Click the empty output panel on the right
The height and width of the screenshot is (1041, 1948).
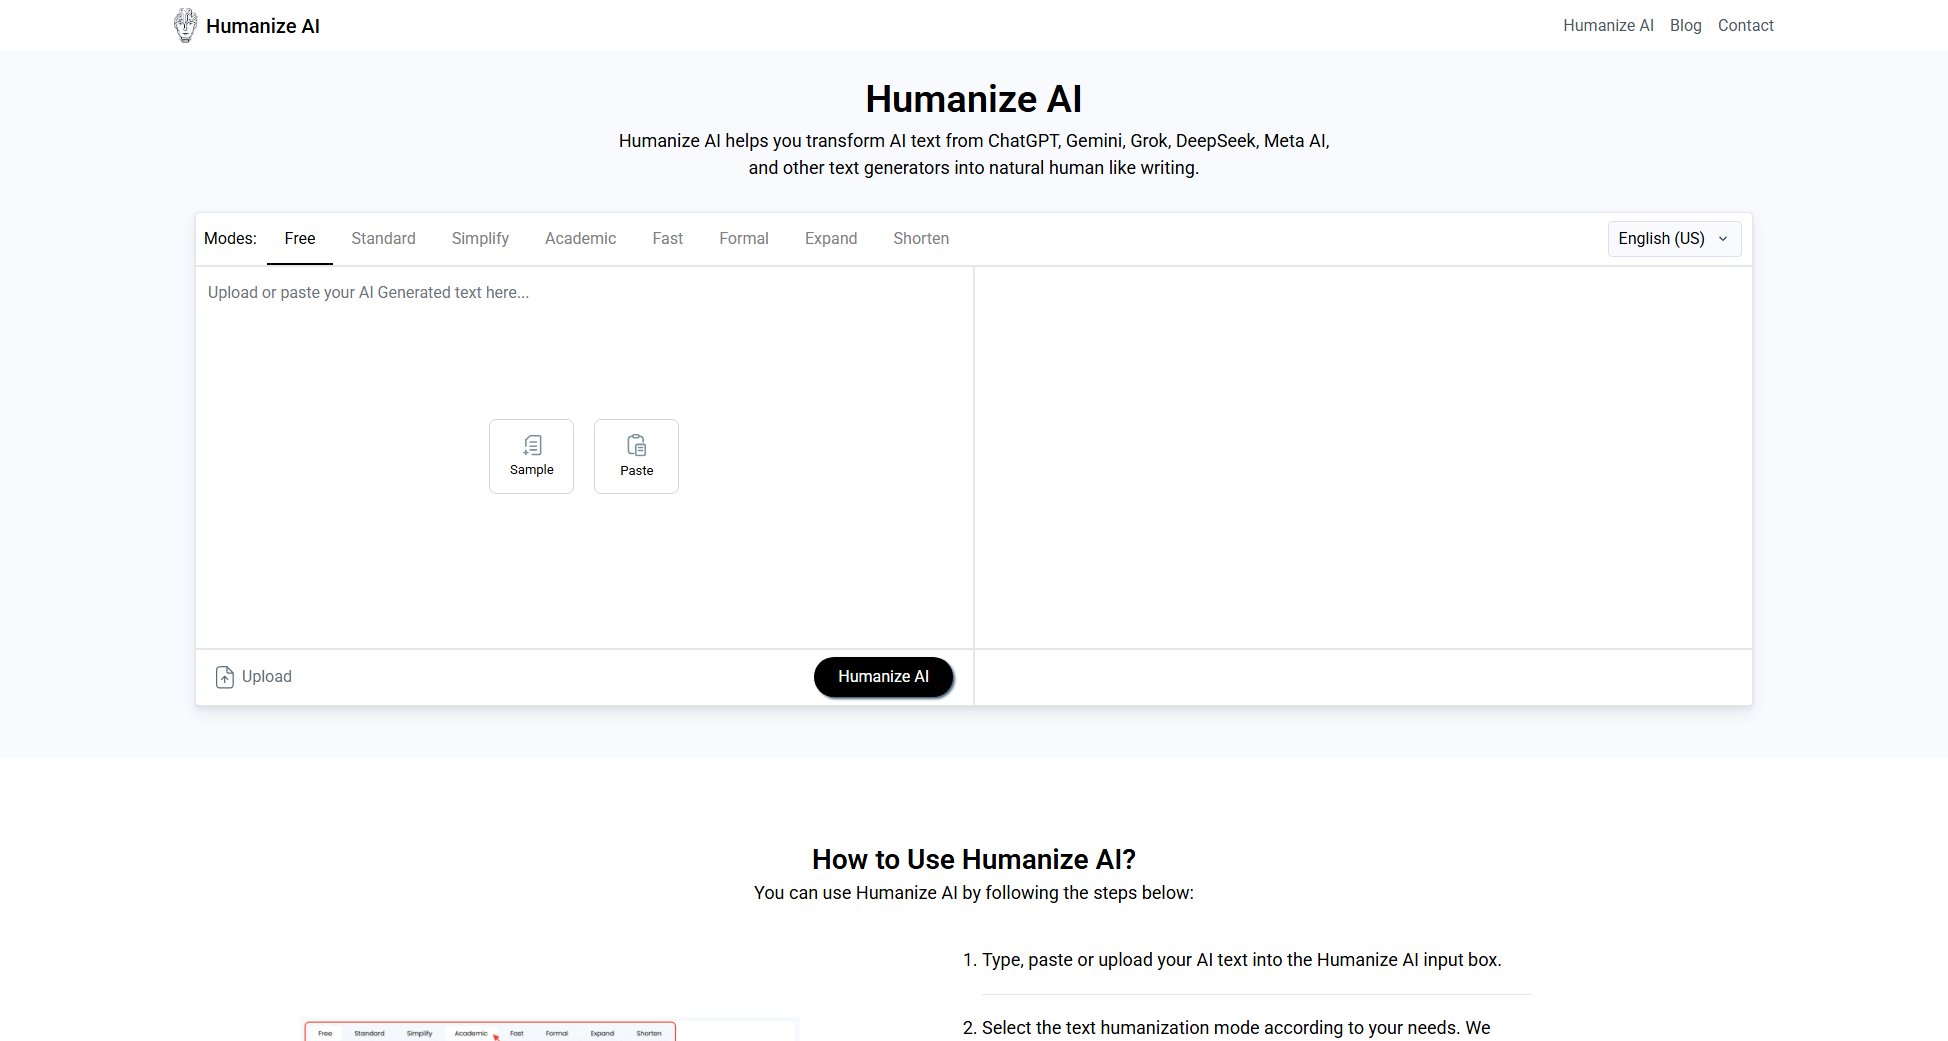[x=1363, y=458]
